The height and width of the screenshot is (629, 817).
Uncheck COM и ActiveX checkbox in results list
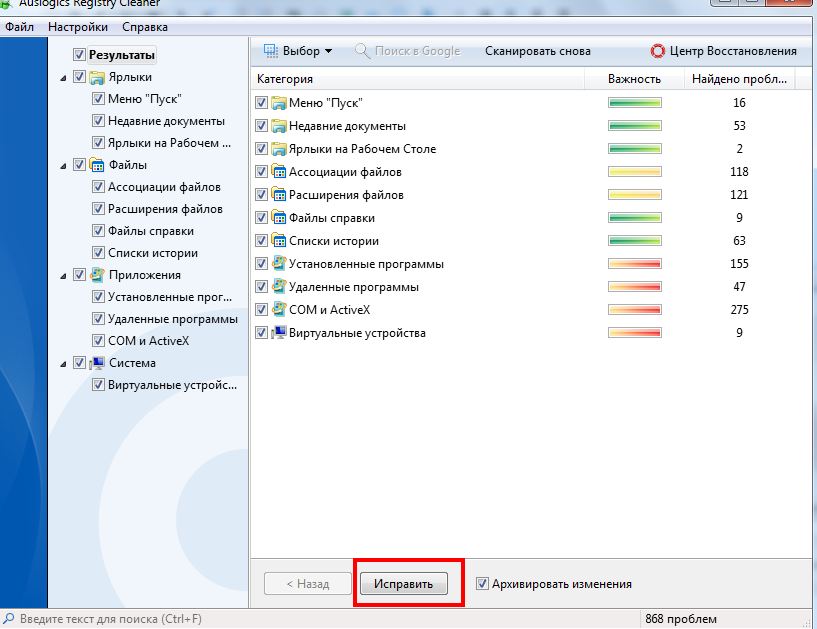(x=262, y=310)
